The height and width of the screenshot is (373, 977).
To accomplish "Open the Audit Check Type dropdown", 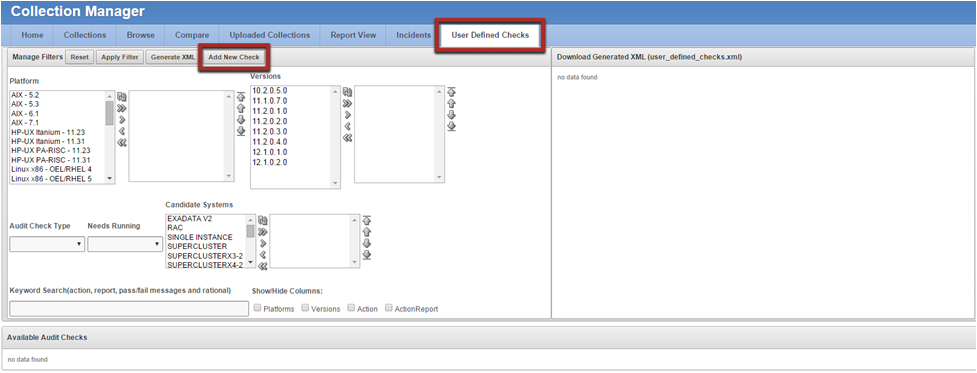I will pyautogui.click(x=47, y=245).
